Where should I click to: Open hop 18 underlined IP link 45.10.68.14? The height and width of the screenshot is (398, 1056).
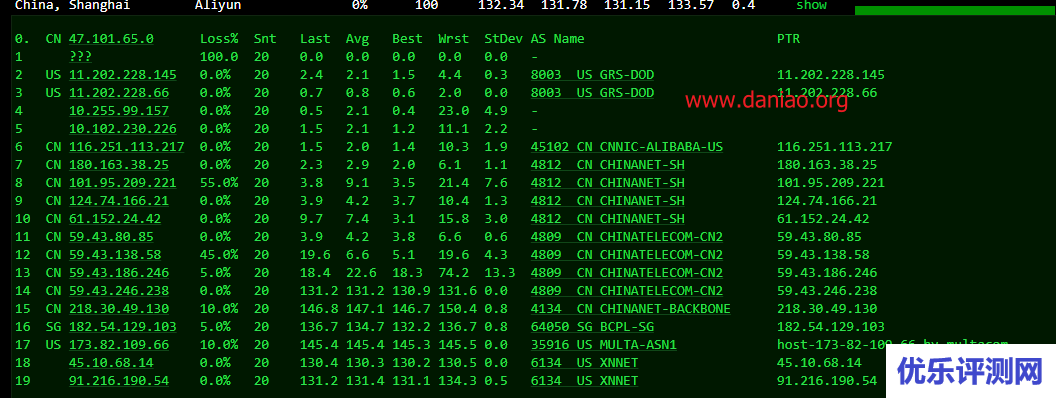(x=111, y=362)
